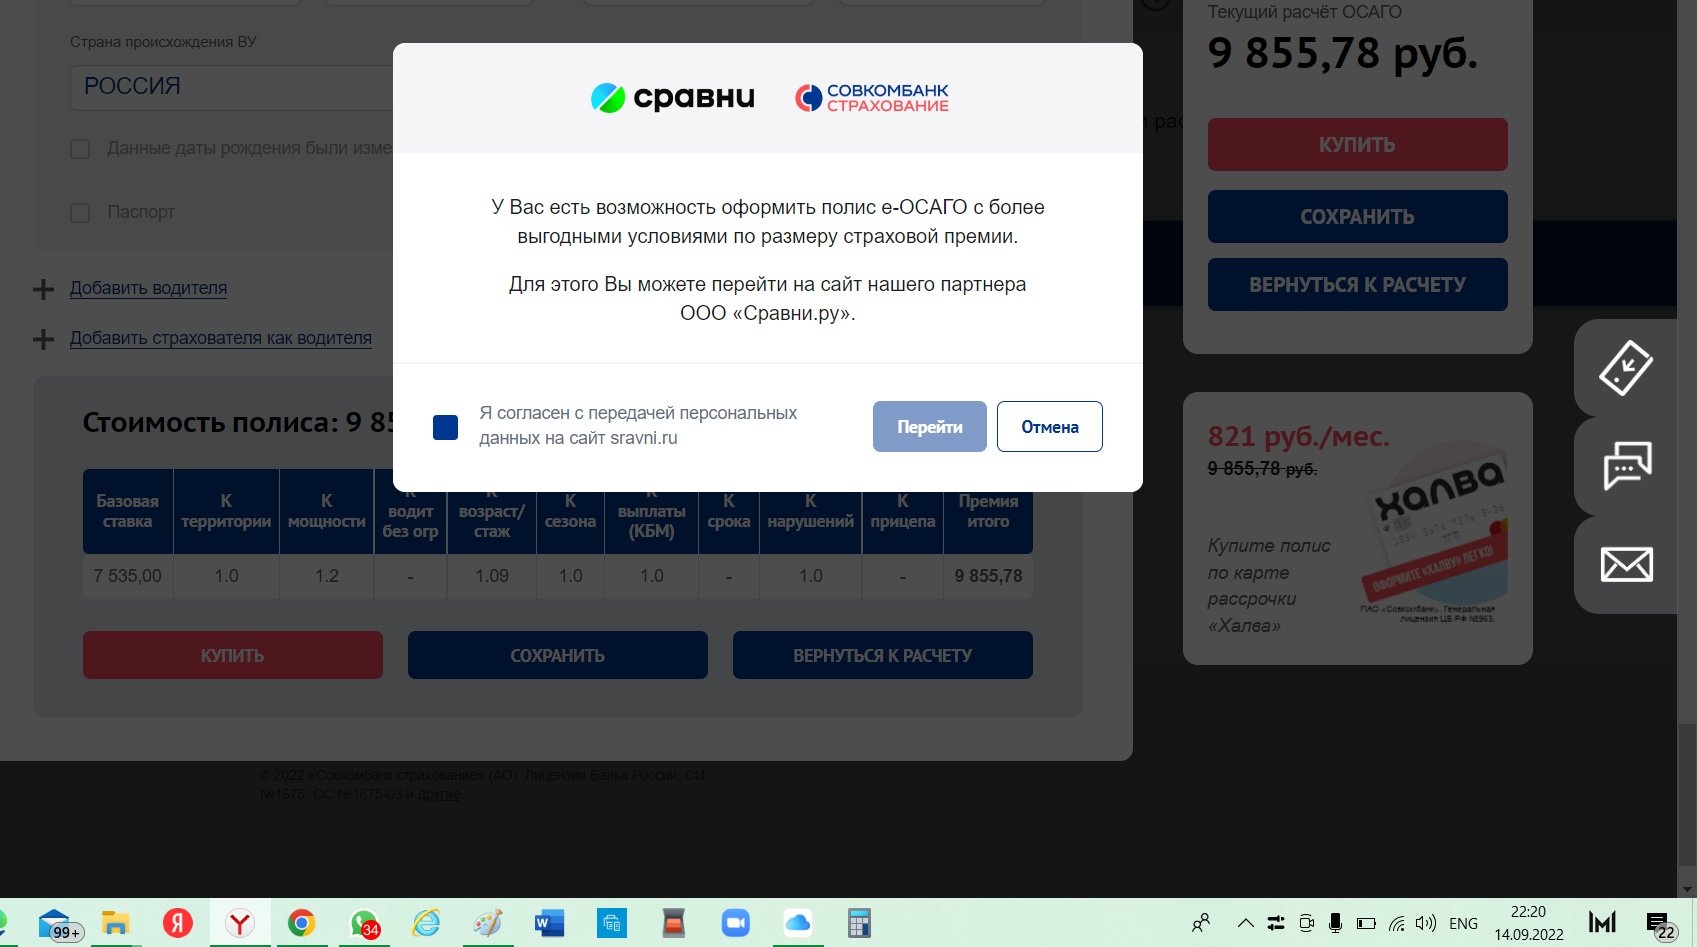Viewport: 1697px width, 947px height.
Task: Click the 9 855,78 total premium cell
Action: (x=988, y=576)
